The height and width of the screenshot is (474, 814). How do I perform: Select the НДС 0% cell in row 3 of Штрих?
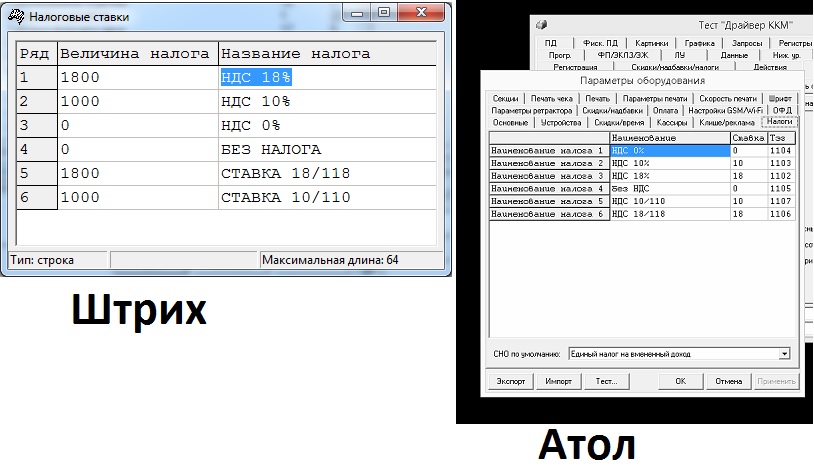[327, 125]
